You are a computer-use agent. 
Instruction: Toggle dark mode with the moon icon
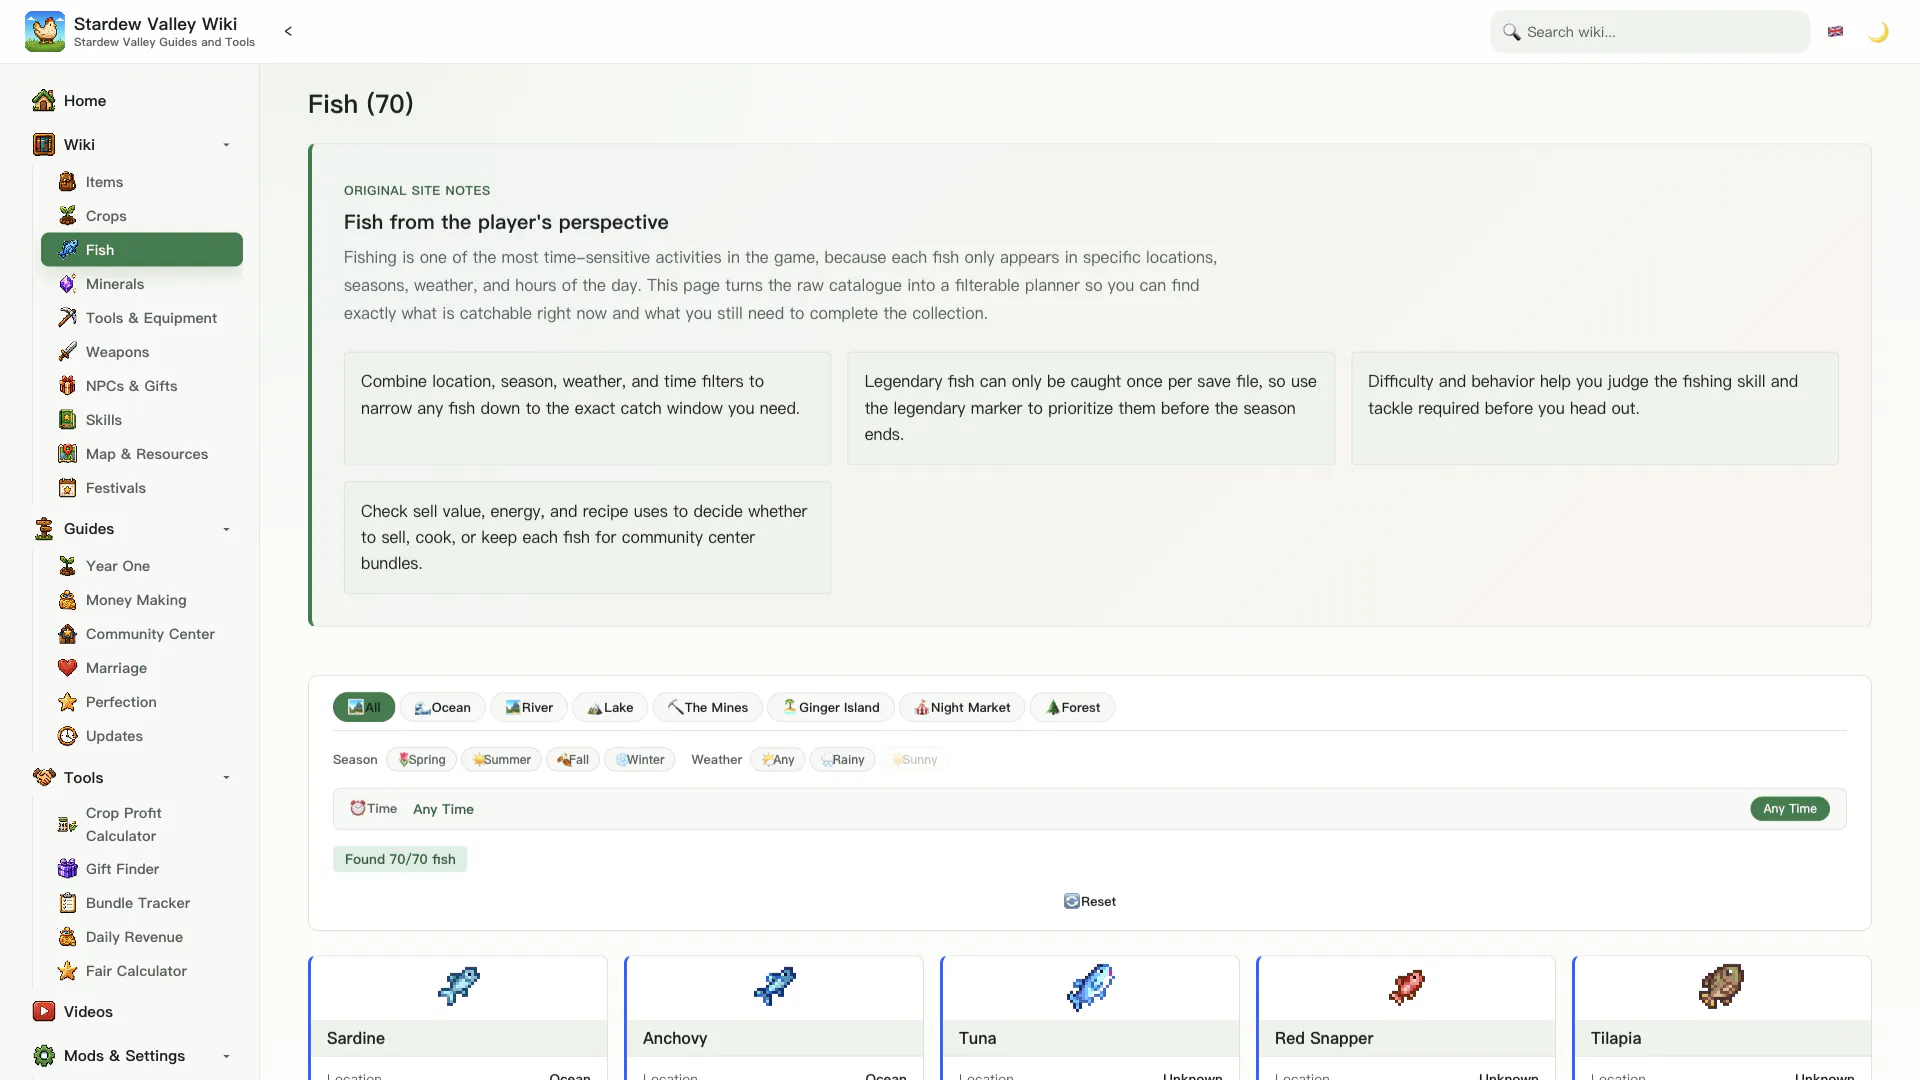pyautogui.click(x=1878, y=32)
